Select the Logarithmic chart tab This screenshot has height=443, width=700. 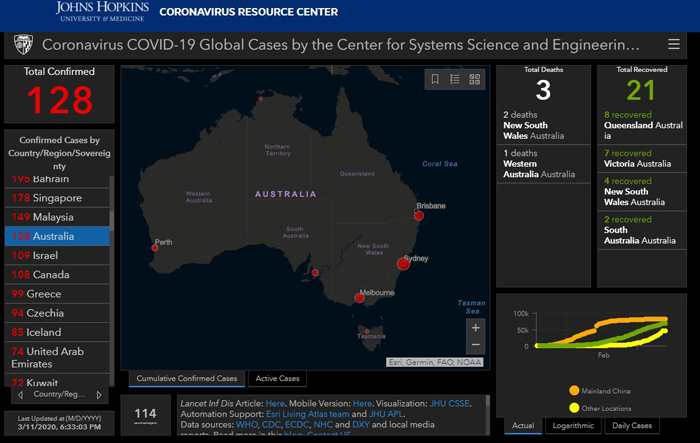click(x=573, y=426)
